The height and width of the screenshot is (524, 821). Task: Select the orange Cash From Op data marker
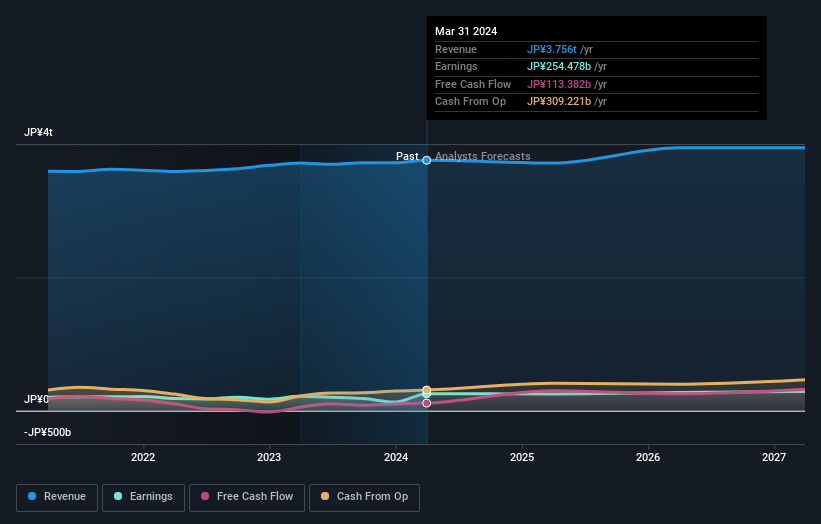click(x=427, y=390)
